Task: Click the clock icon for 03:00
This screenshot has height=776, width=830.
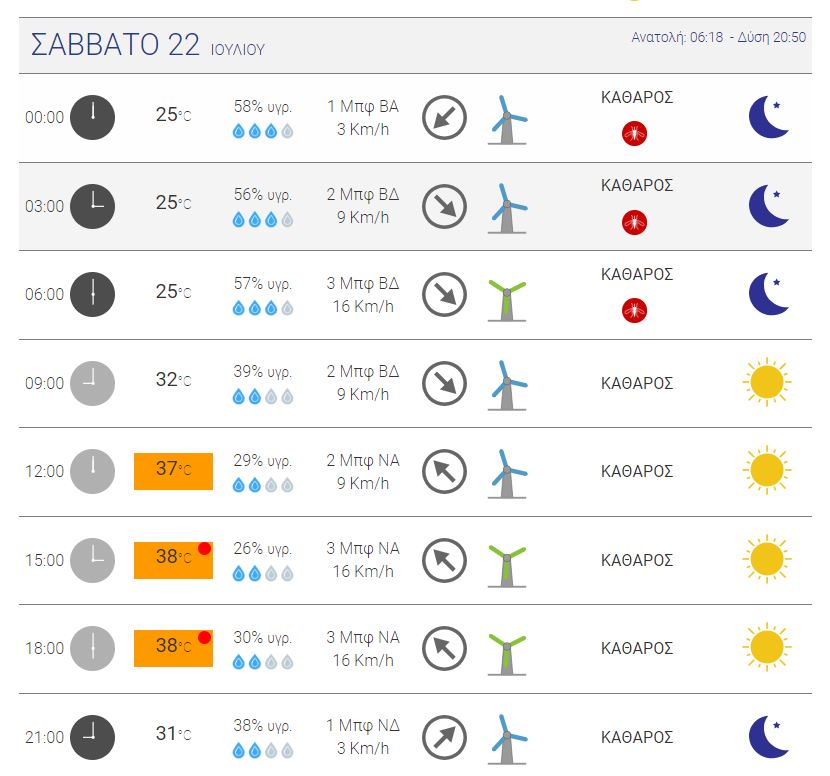Action: (x=93, y=206)
